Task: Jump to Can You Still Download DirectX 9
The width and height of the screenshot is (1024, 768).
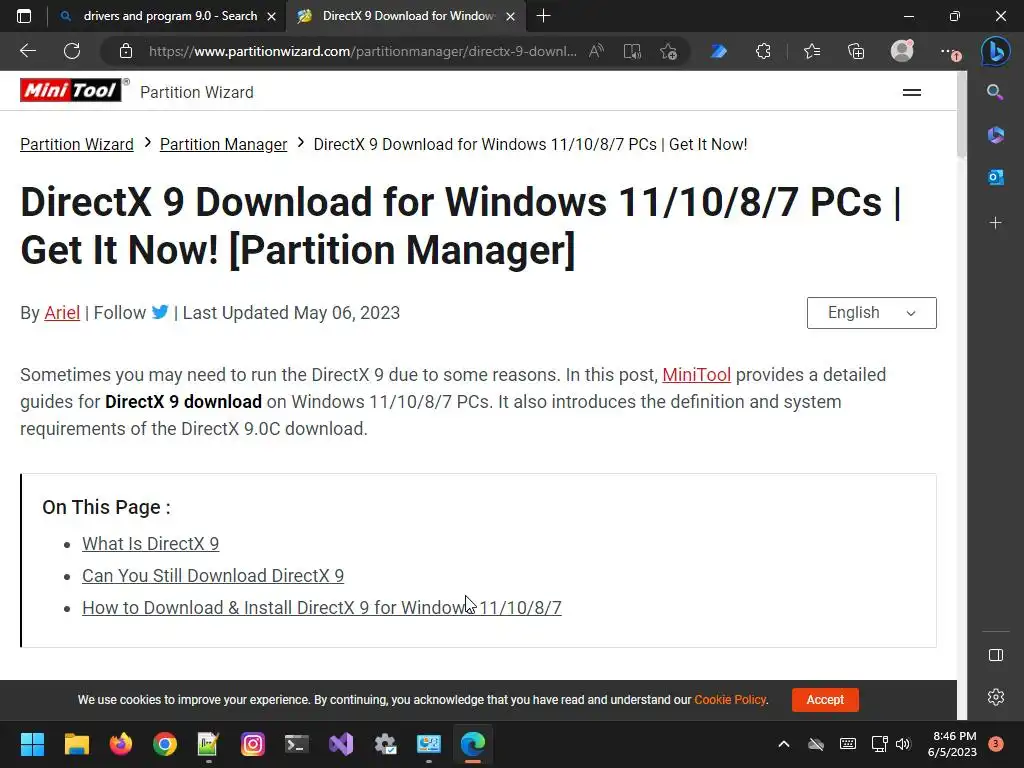Action: (x=213, y=576)
